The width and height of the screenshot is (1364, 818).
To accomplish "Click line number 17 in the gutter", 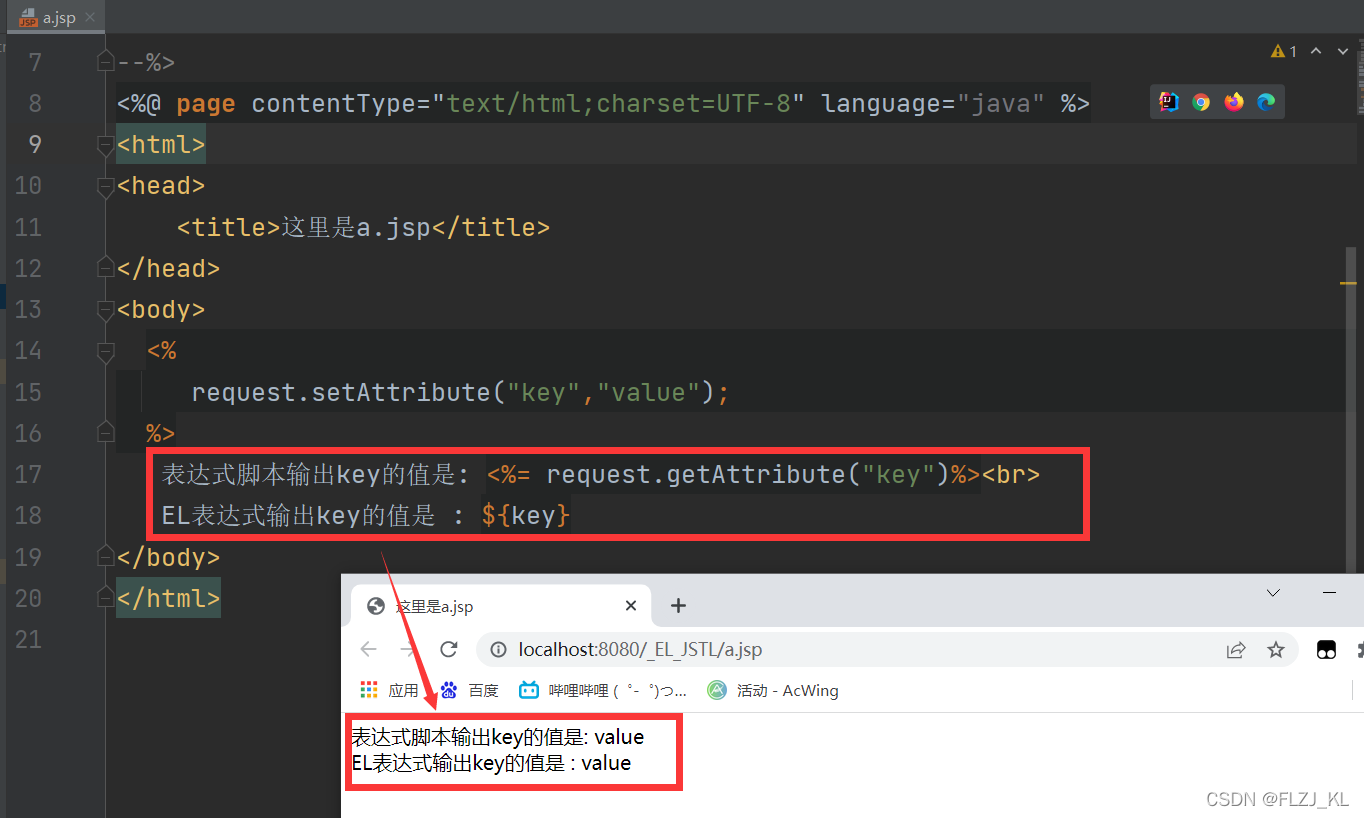I will [28, 474].
